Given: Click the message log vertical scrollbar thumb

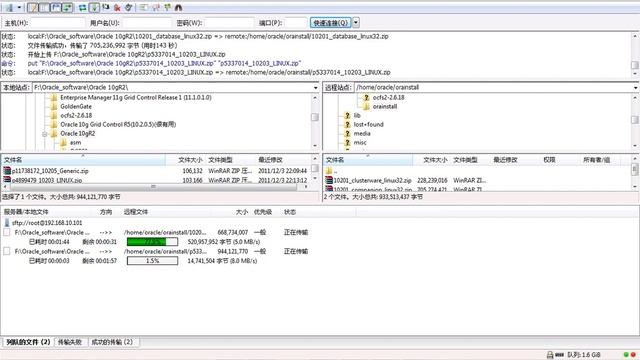Looking at the screenshot, I should pyautogui.click(x=635, y=65).
